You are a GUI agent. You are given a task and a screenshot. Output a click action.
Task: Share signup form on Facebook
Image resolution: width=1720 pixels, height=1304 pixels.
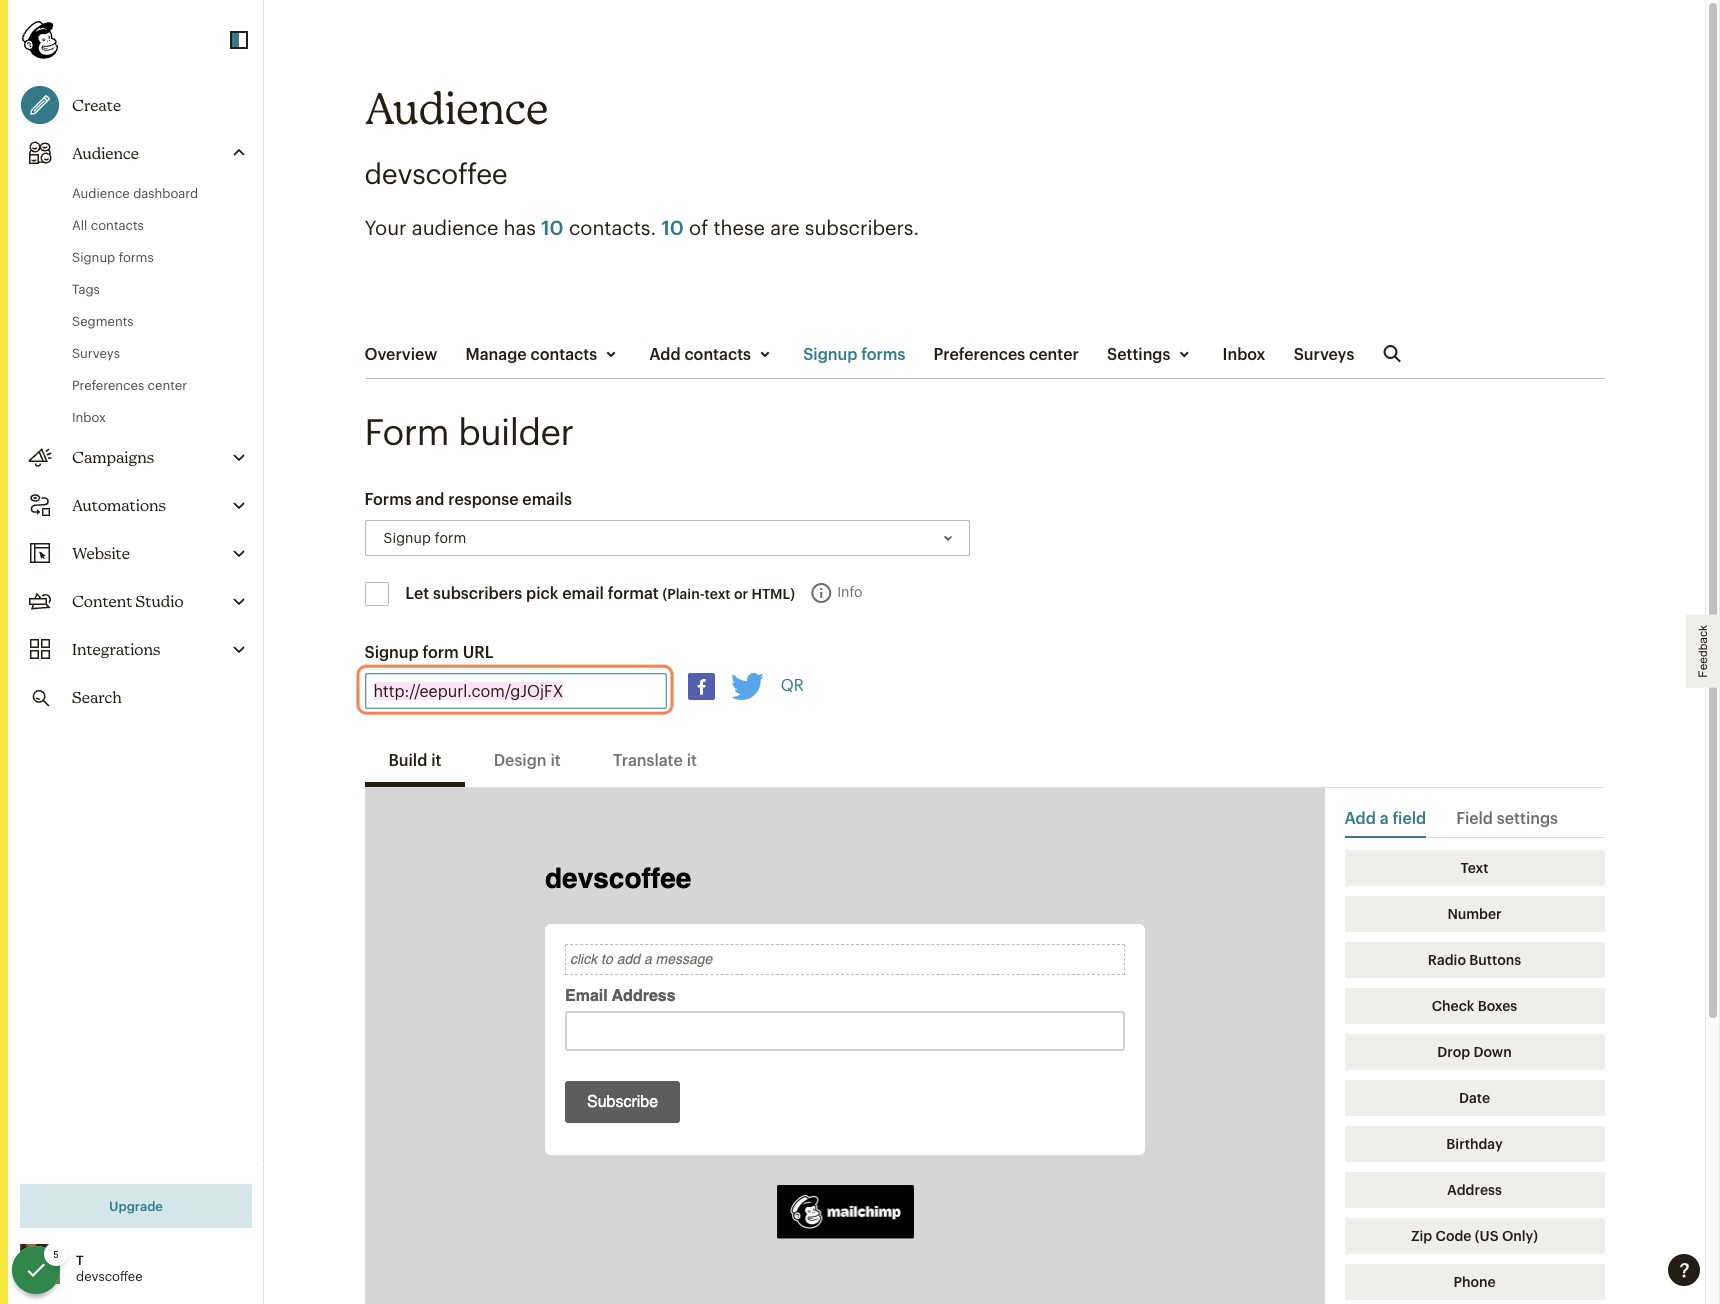(701, 686)
